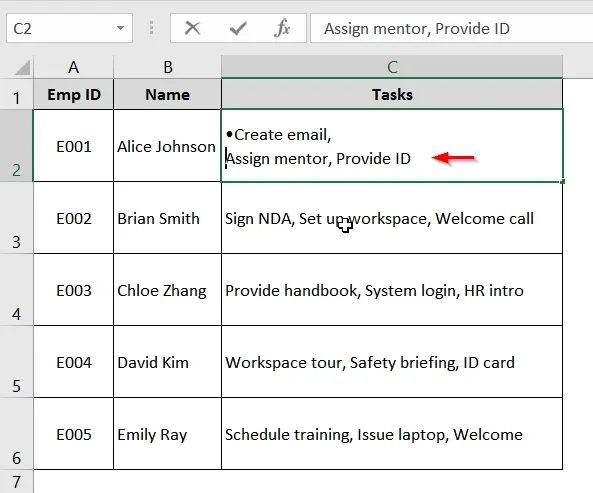The width and height of the screenshot is (593, 493).
Task: Select the Brian Smith cell
Action: point(168,217)
